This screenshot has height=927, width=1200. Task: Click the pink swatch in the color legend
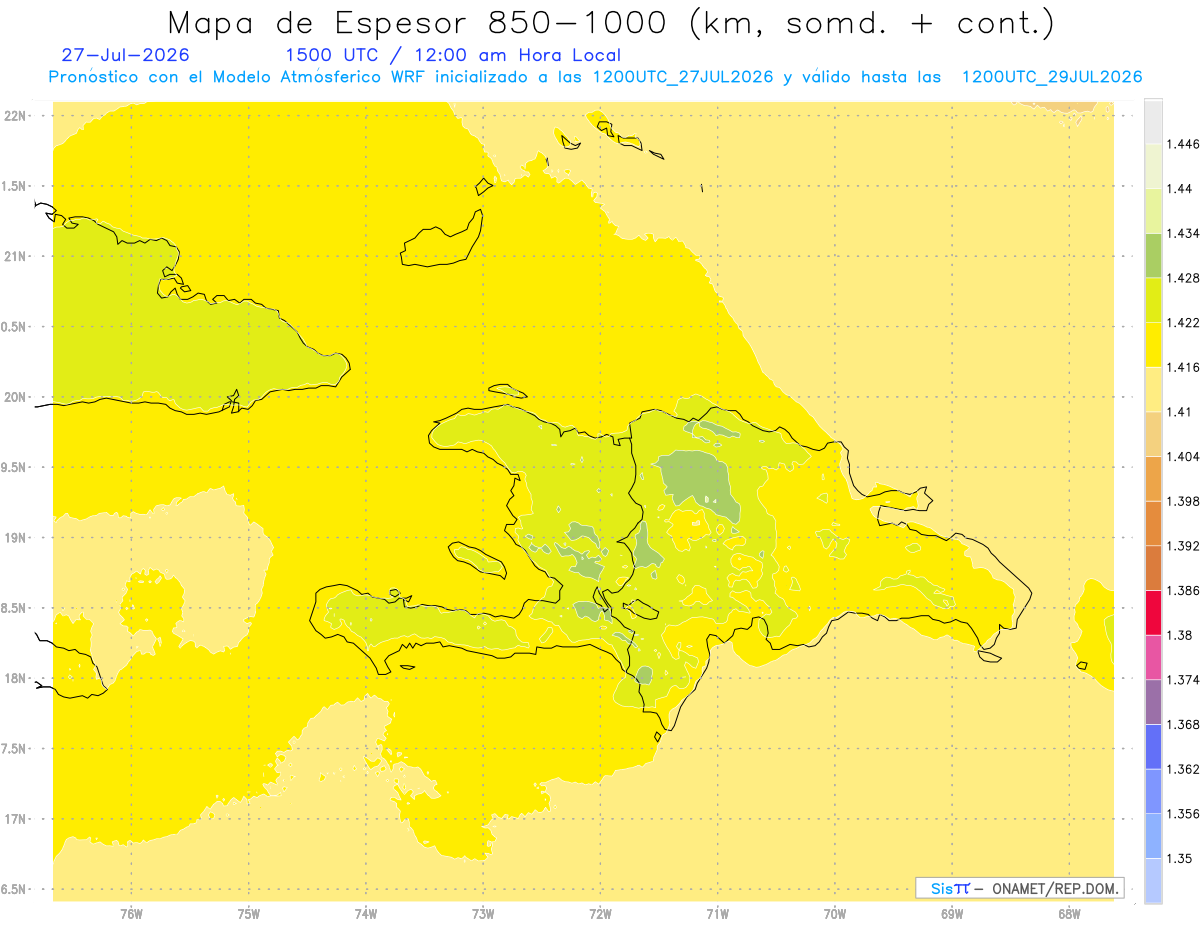tap(1153, 657)
